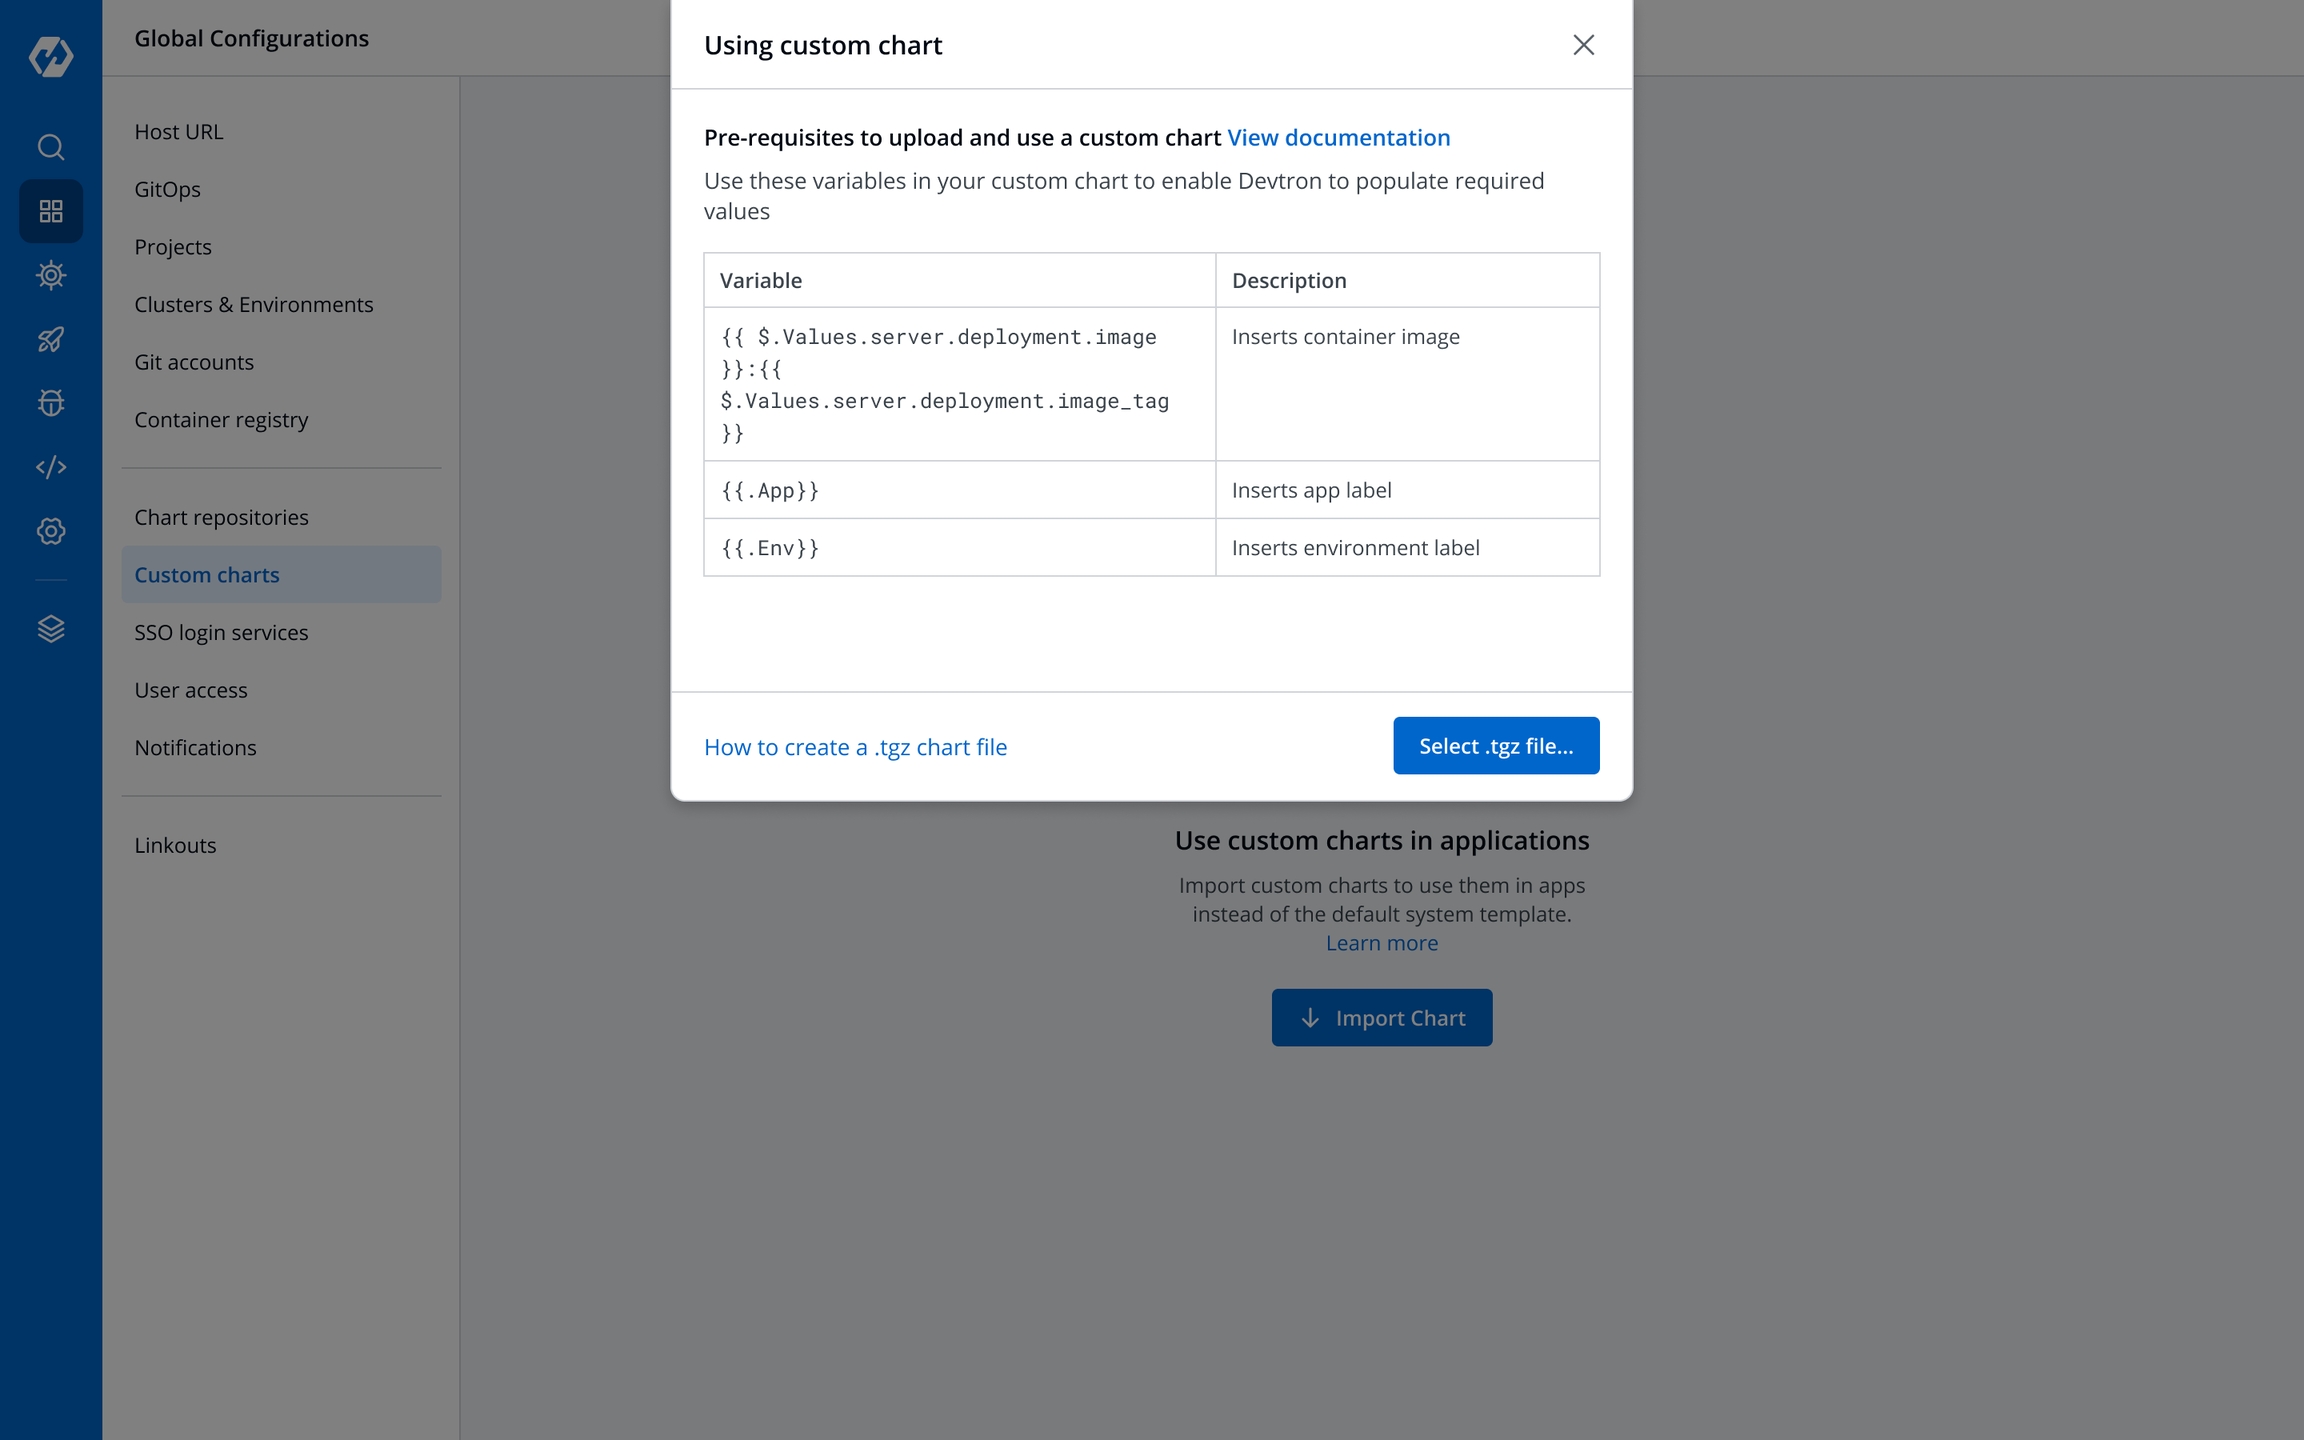Open security bug icon in sidebar
The image size is (2304, 1440).
click(x=51, y=403)
